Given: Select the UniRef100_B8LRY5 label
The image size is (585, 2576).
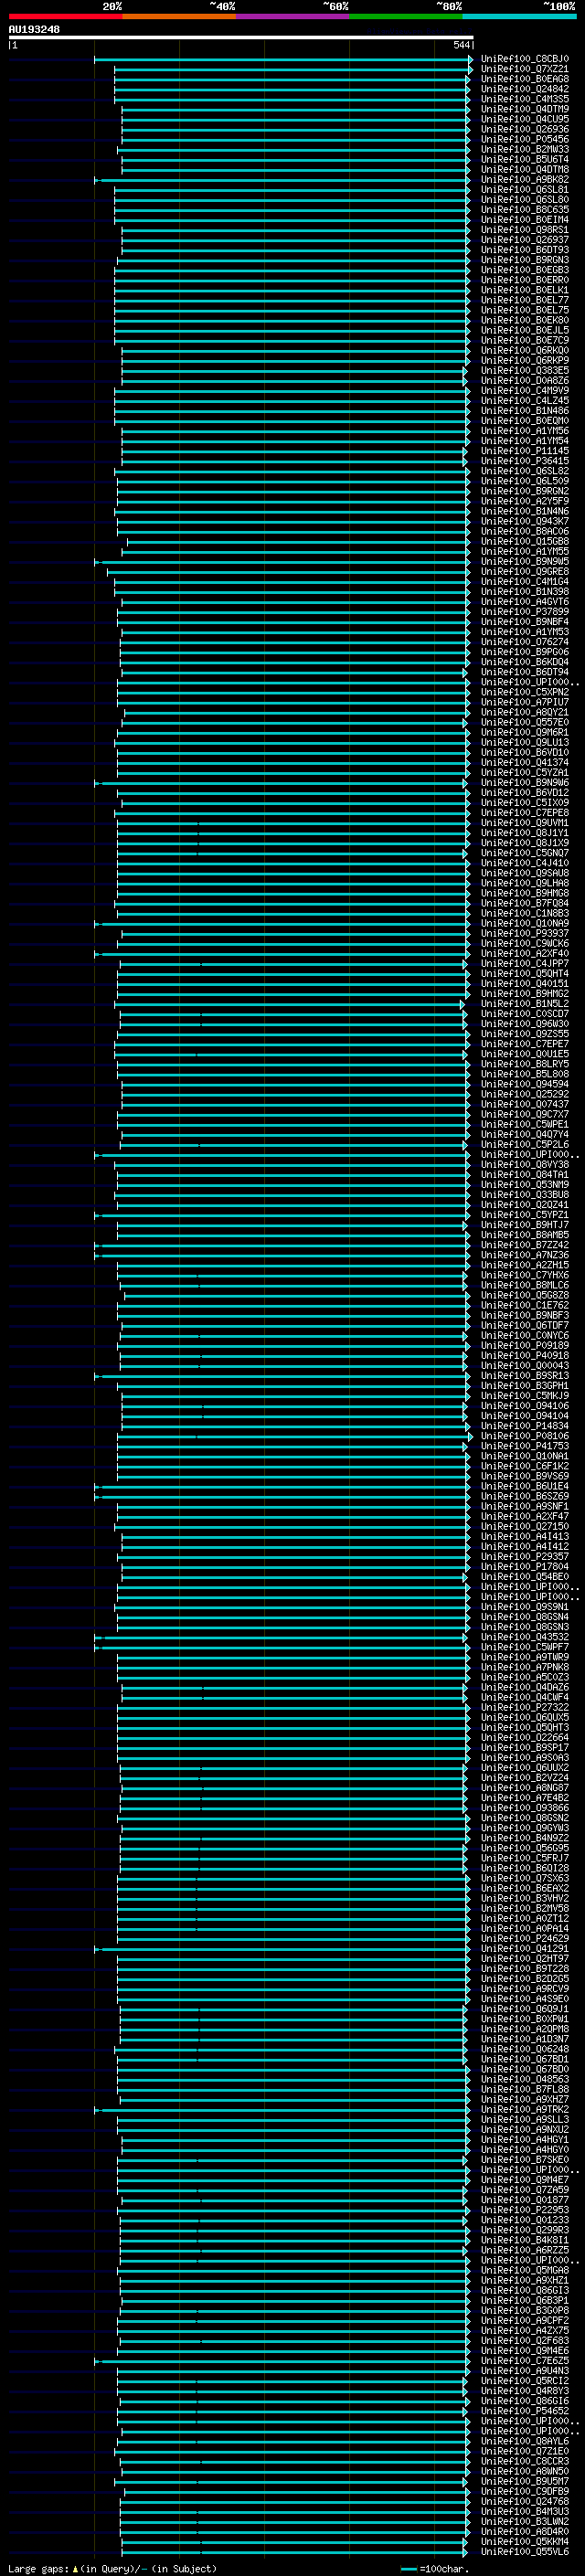Looking at the screenshot, I should (x=524, y=1064).
